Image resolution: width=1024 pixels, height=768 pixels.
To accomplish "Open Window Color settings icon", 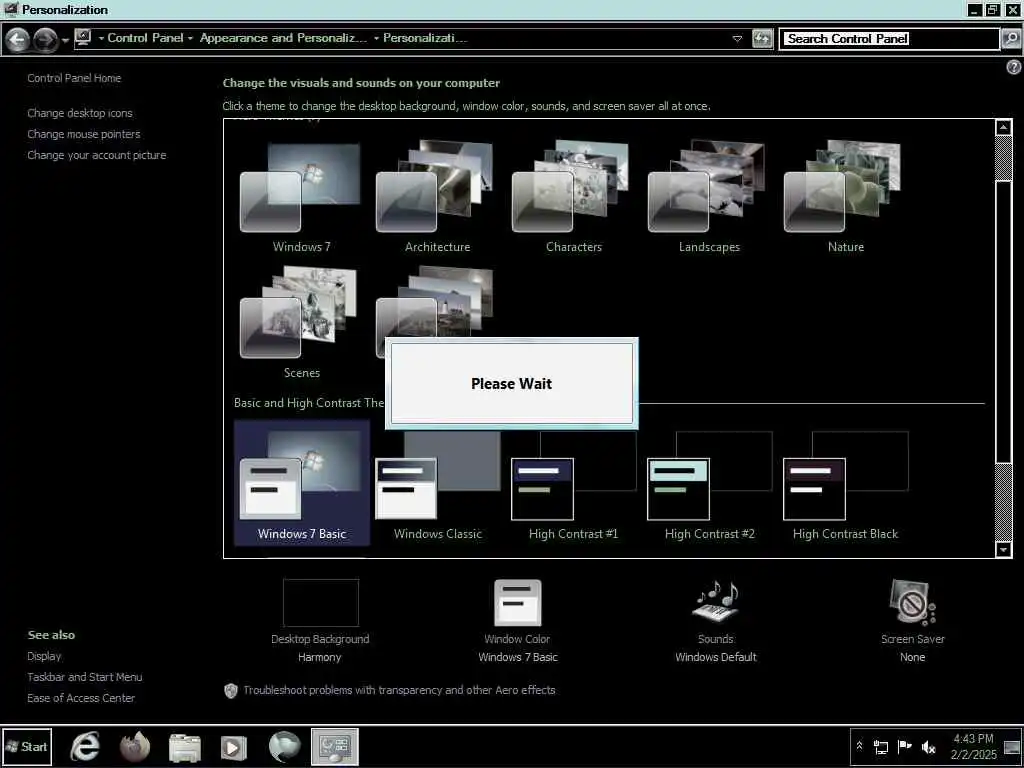I will click(x=517, y=603).
